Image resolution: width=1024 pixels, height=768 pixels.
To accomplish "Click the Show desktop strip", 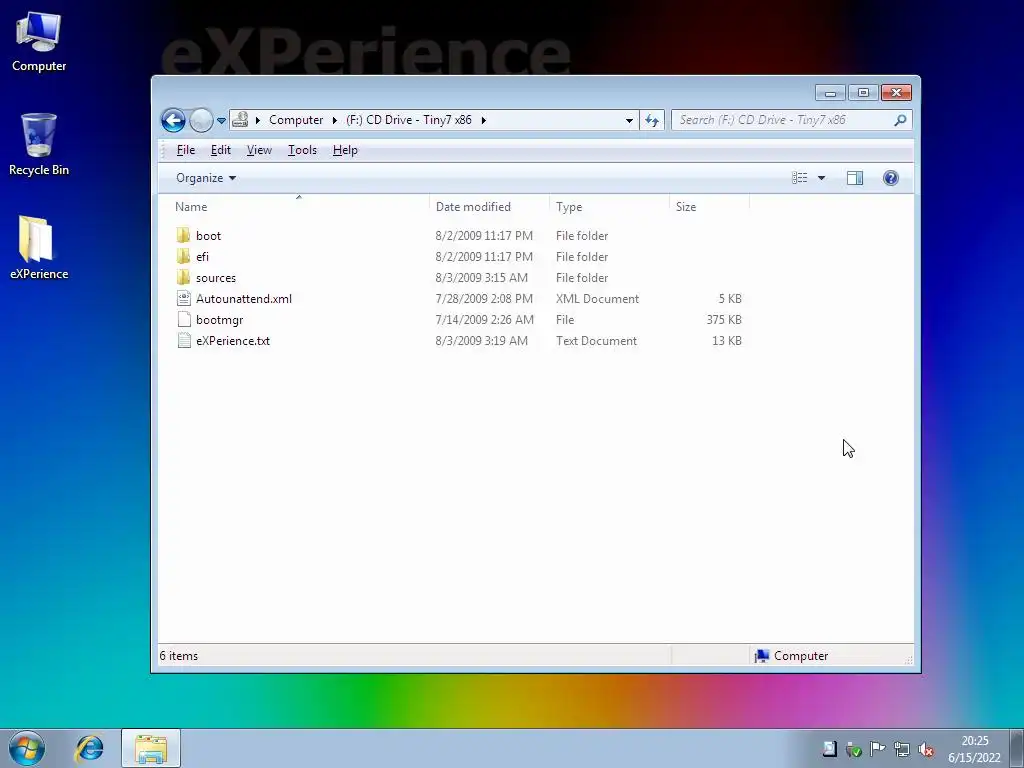I will (x=1017, y=748).
